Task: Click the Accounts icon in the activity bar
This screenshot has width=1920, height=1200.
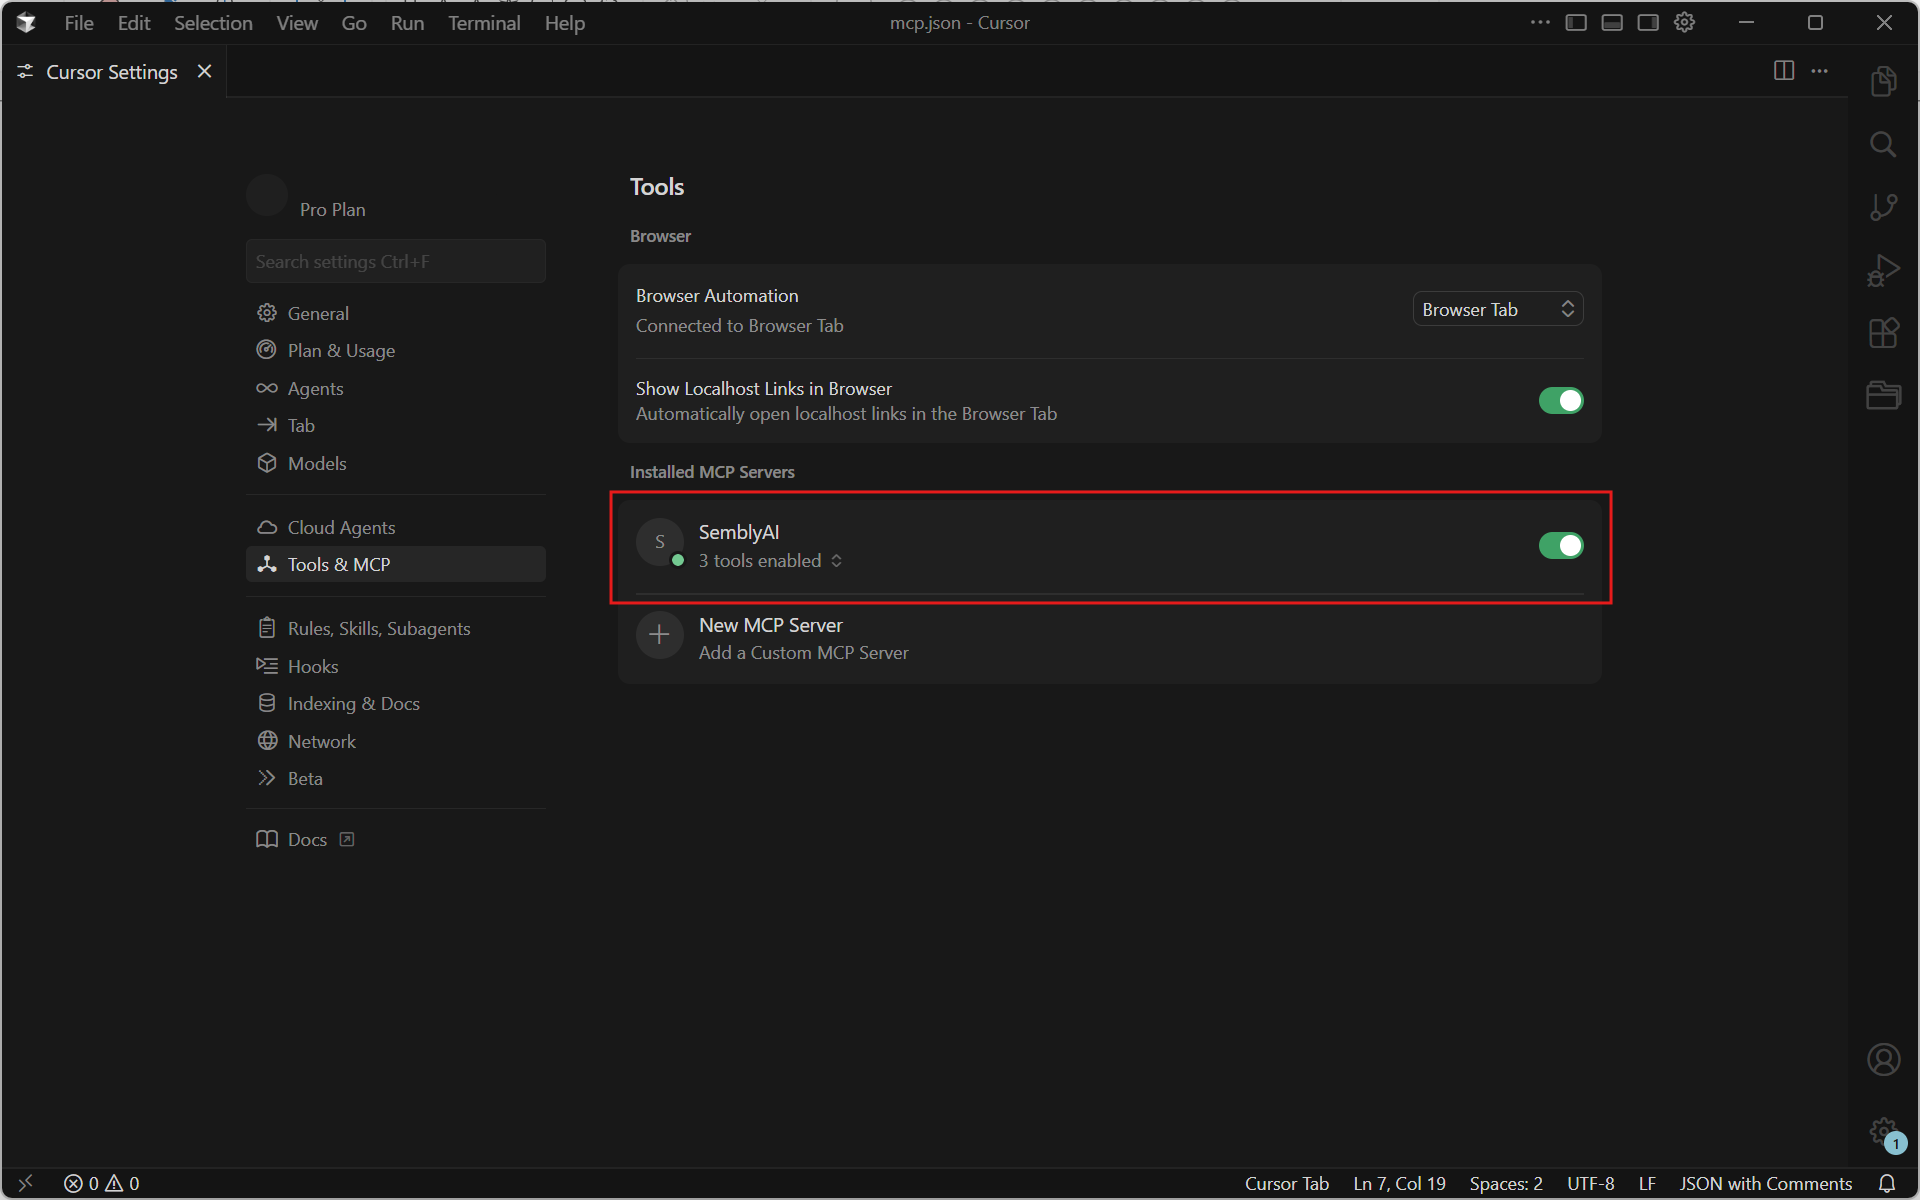Action: click(x=1882, y=1059)
